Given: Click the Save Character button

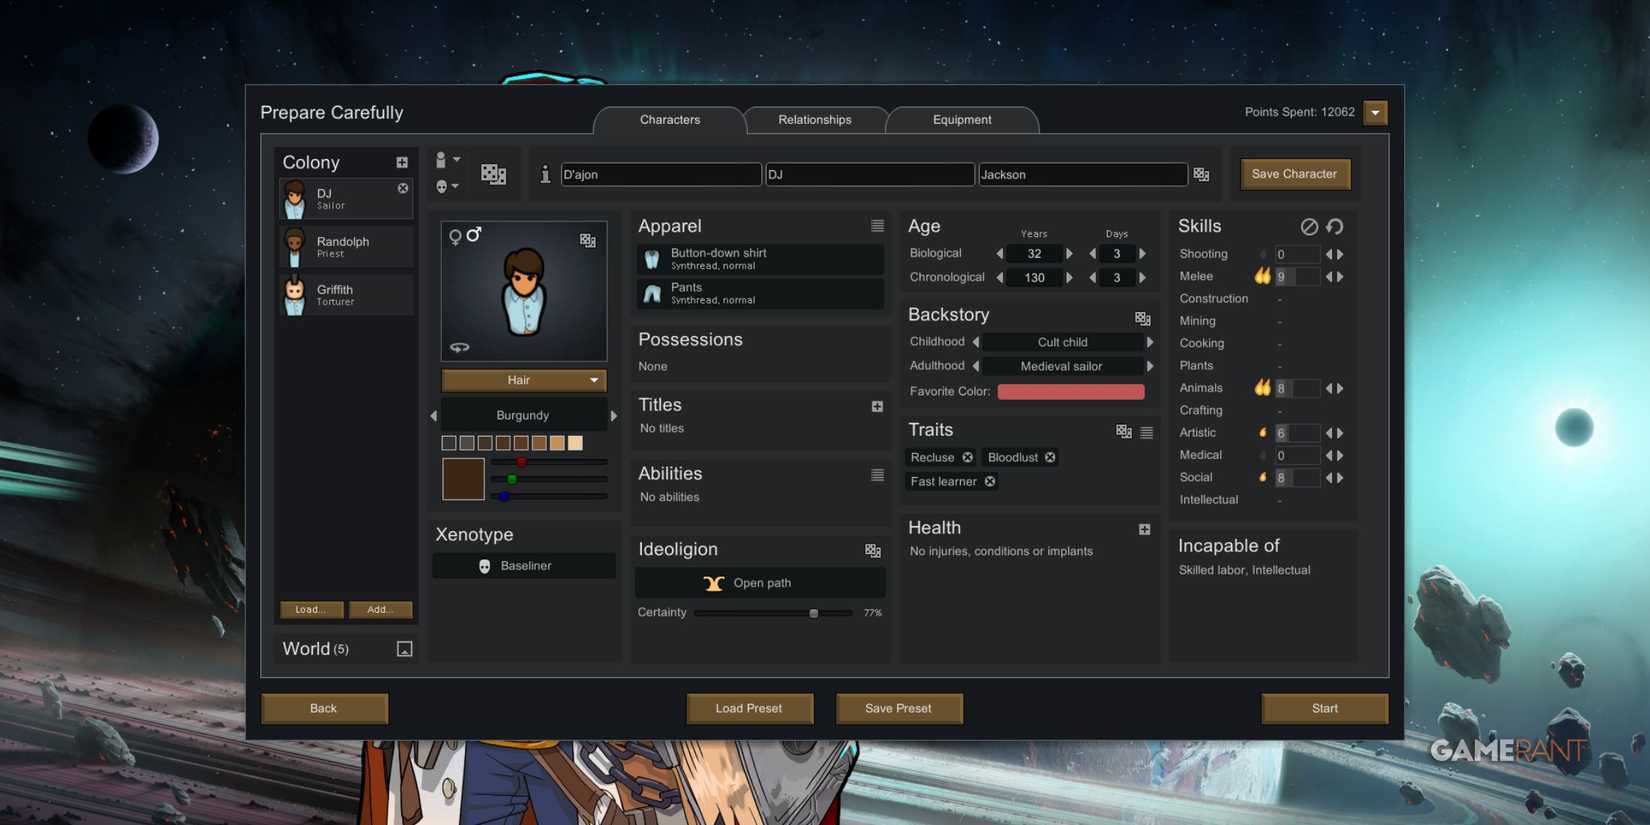Looking at the screenshot, I should point(1294,174).
